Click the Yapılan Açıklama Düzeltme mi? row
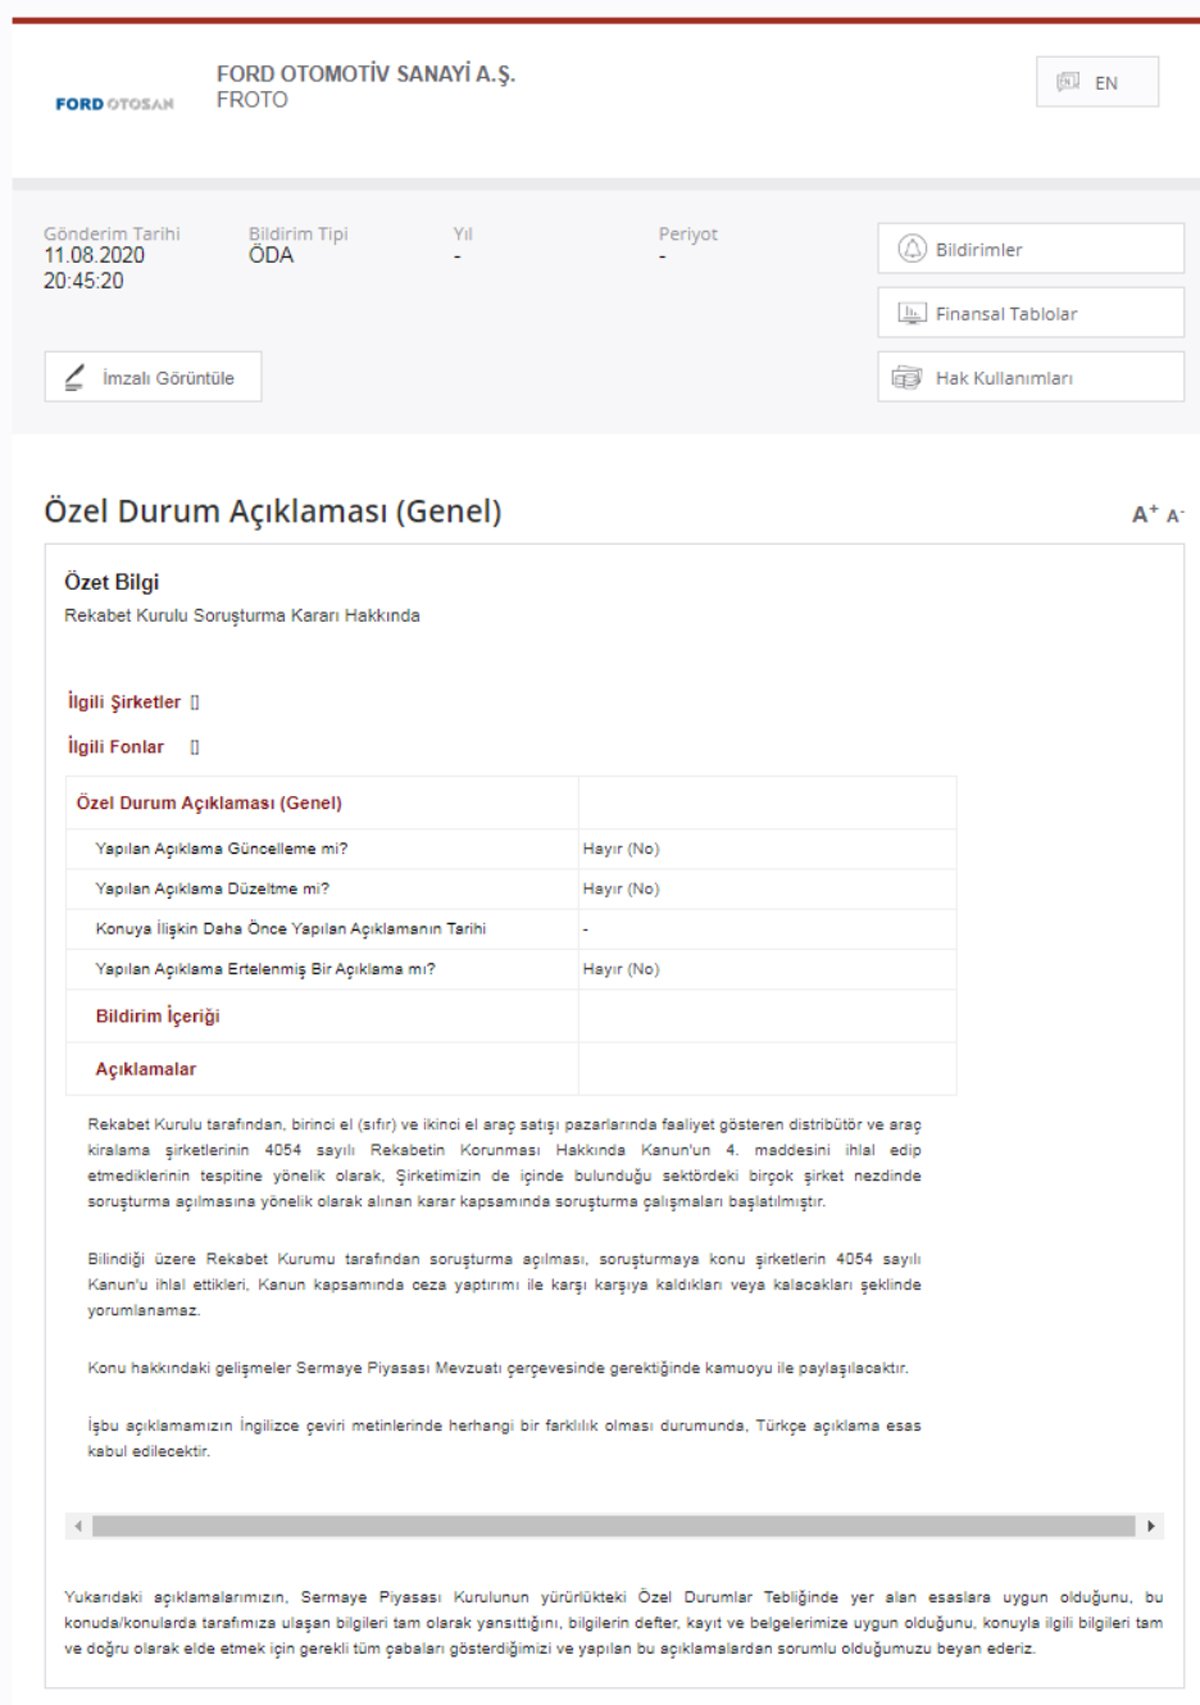 [511, 889]
